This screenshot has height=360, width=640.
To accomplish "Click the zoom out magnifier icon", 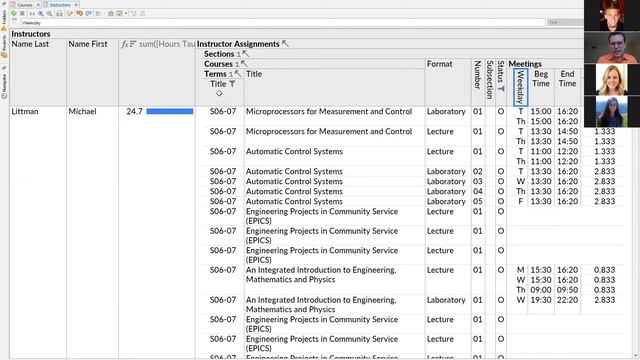I will pos(49,13).
